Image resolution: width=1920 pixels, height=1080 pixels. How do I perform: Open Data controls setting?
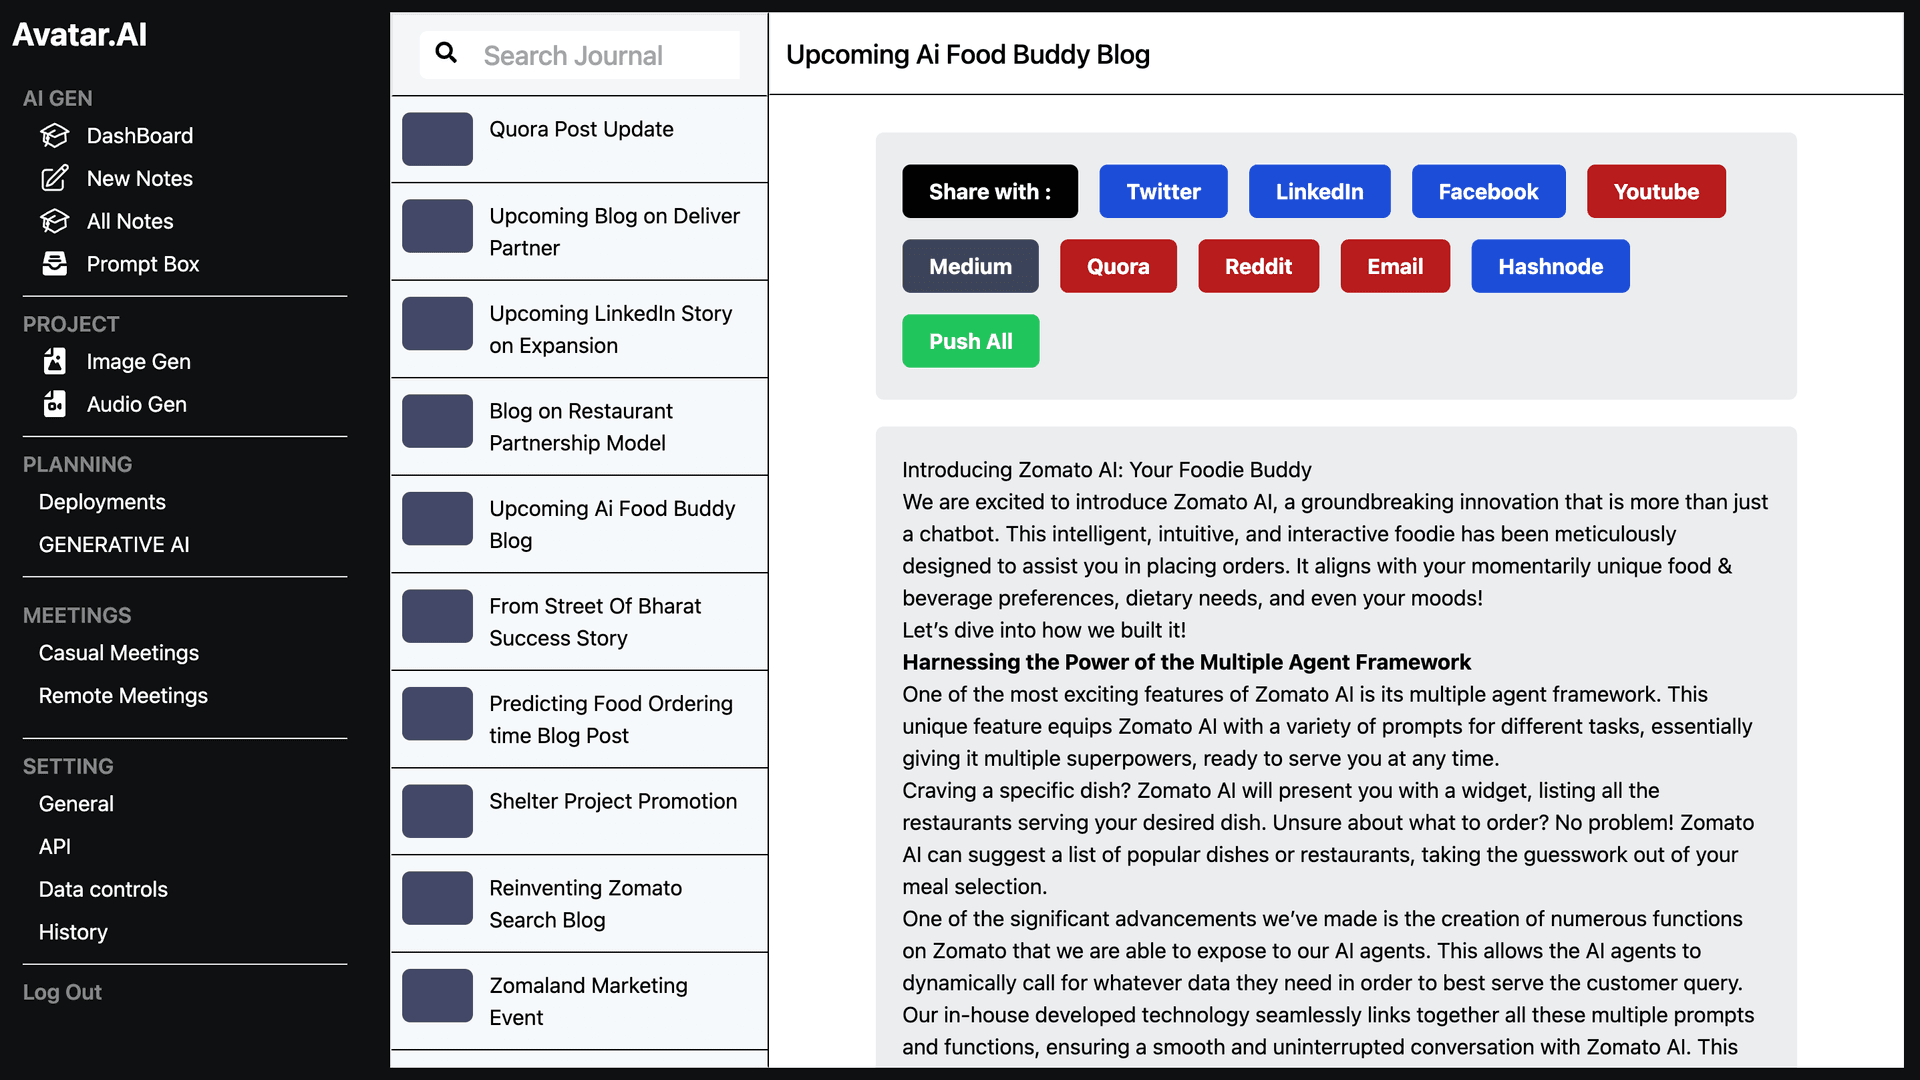click(x=103, y=889)
